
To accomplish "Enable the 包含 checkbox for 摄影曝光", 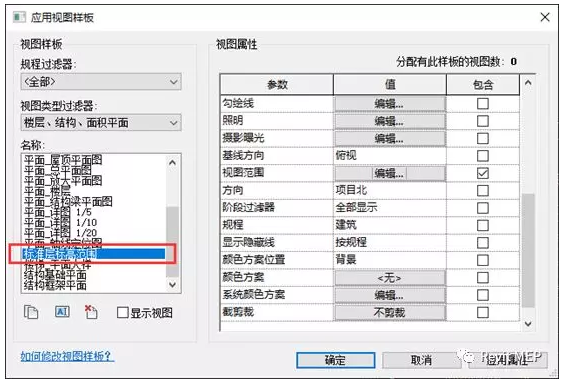I will click(x=482, y=138).
